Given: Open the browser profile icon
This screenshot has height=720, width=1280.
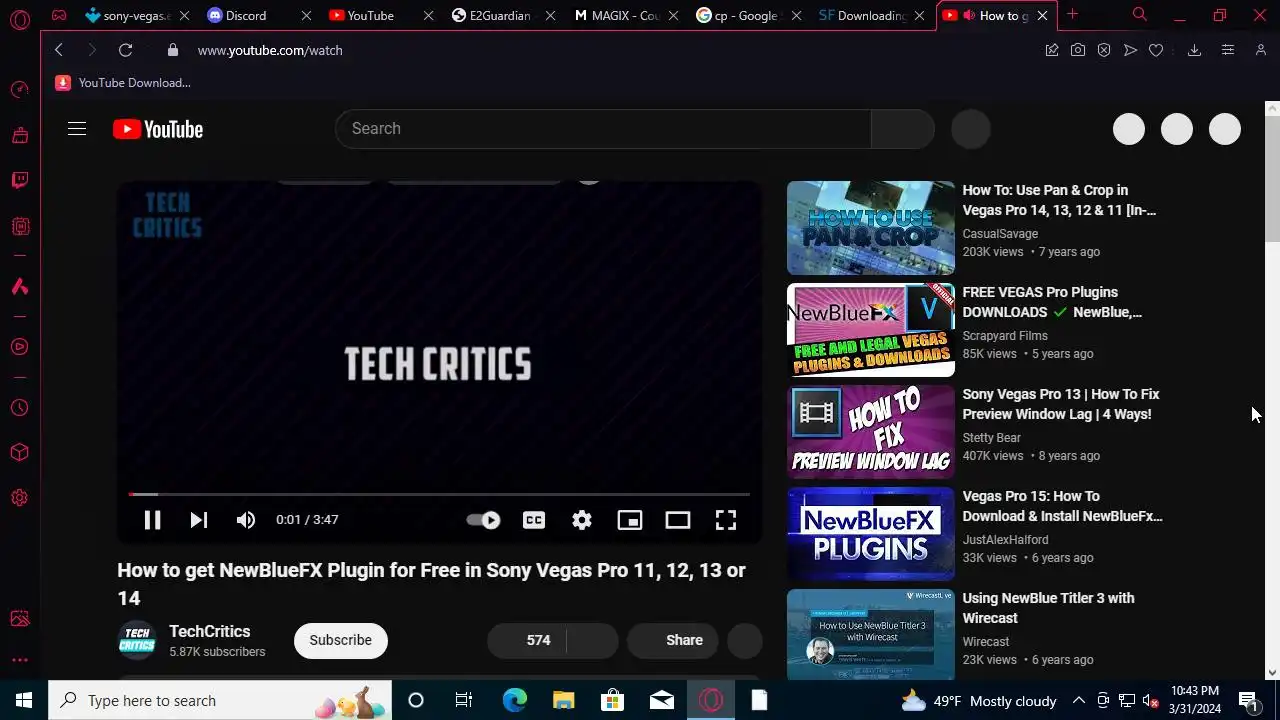Looking at the screenshot, I should (1260, 50).
